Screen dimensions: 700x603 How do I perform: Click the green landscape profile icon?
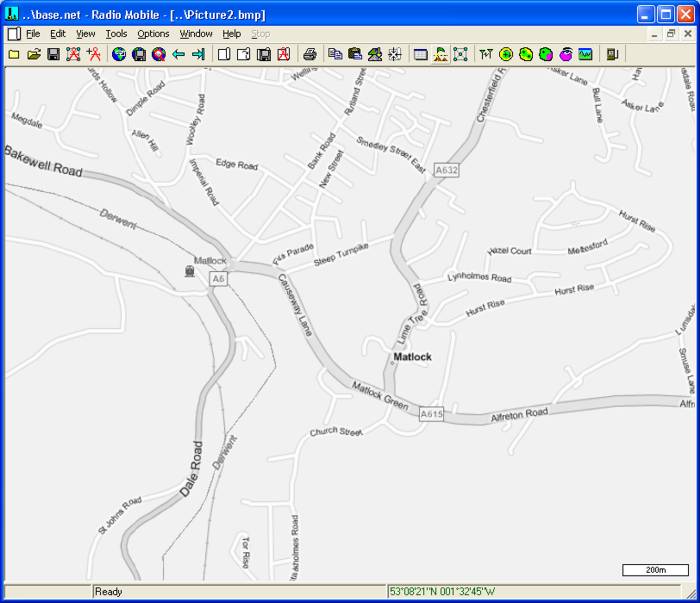coord(585,54)
